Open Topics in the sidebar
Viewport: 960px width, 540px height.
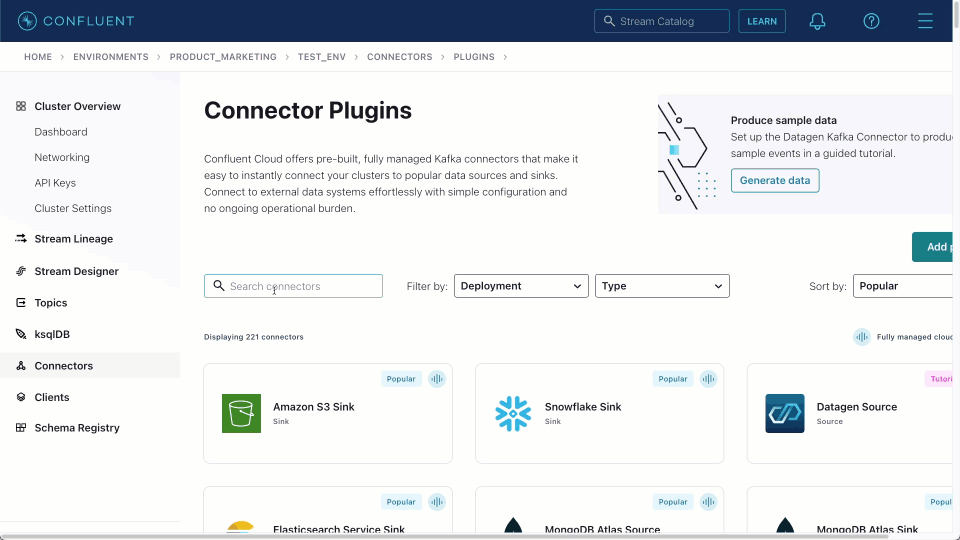point(51,303)
